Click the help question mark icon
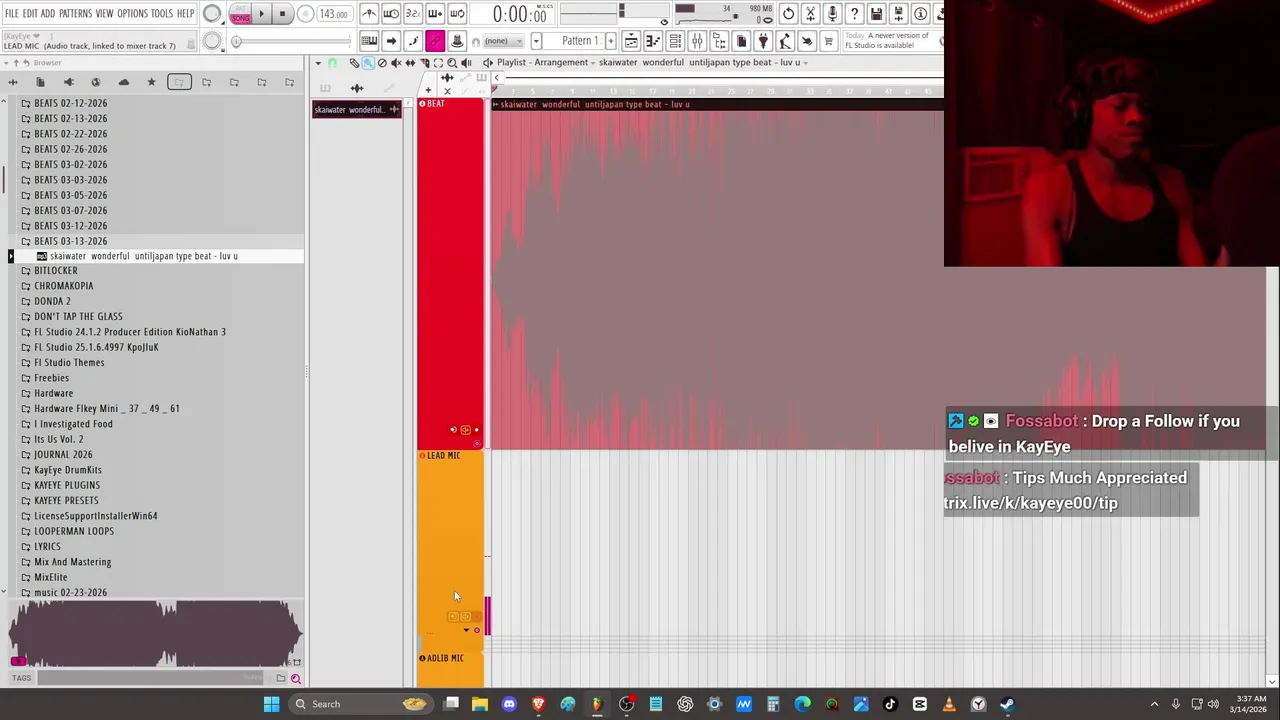1280x720 pixels. point(854,13)
